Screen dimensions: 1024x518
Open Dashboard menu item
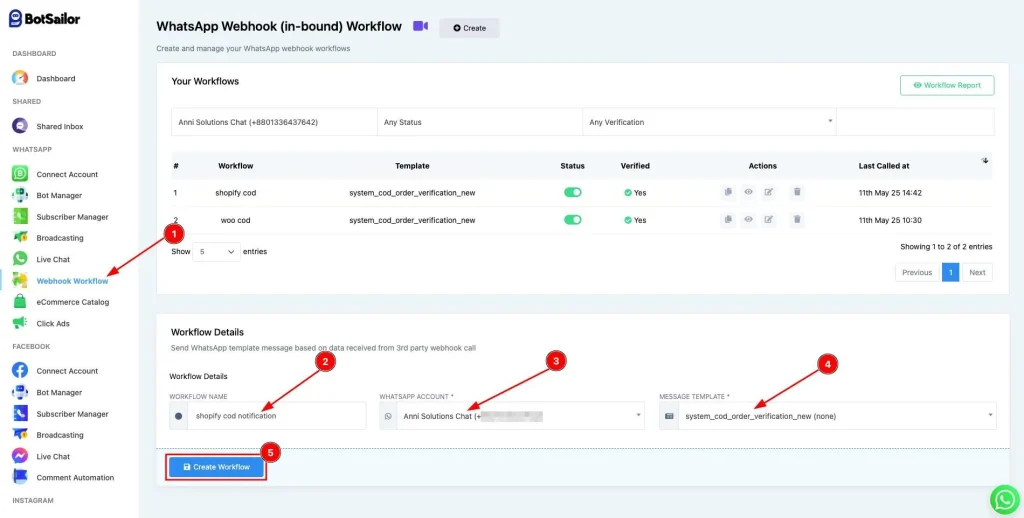[x=56, y=78]
